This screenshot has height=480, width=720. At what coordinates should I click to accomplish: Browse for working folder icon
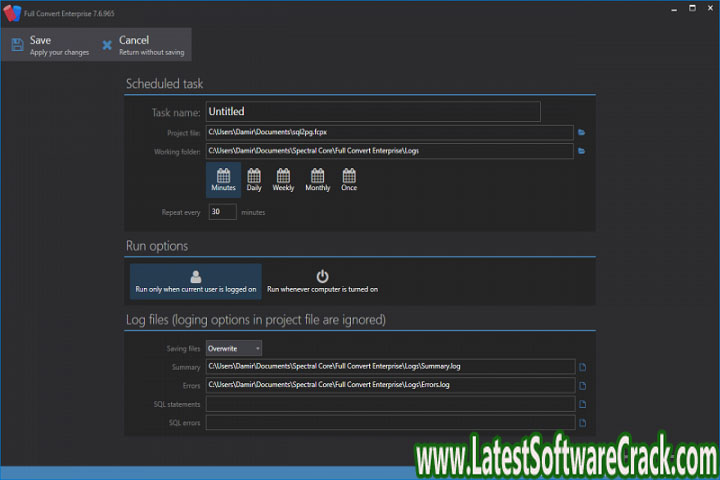pos(581,151)
